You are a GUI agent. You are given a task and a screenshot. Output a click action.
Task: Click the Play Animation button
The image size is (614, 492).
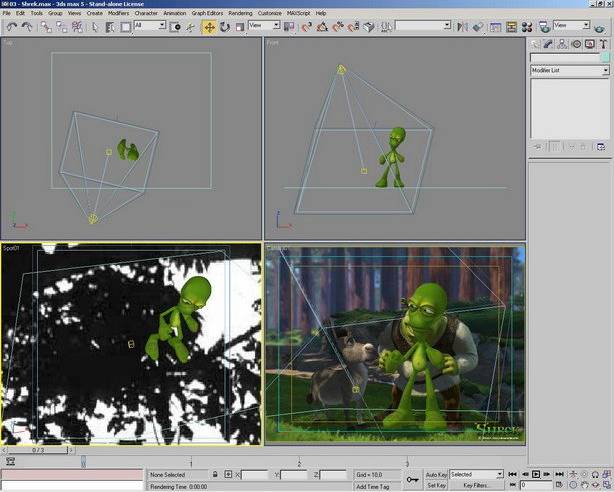(x=536, y=474)
